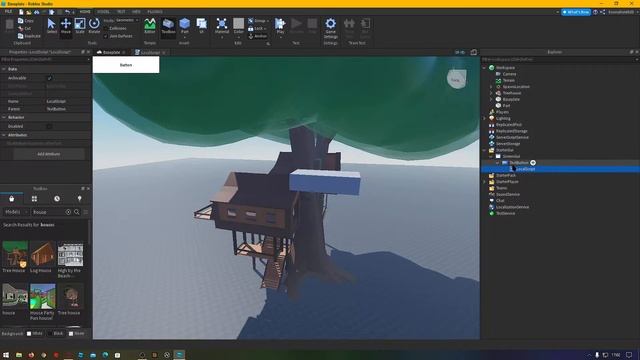The height and width of the screenshot is (360, 640).
Task: Activate the Rotate tool
Action: pos(94,26)
